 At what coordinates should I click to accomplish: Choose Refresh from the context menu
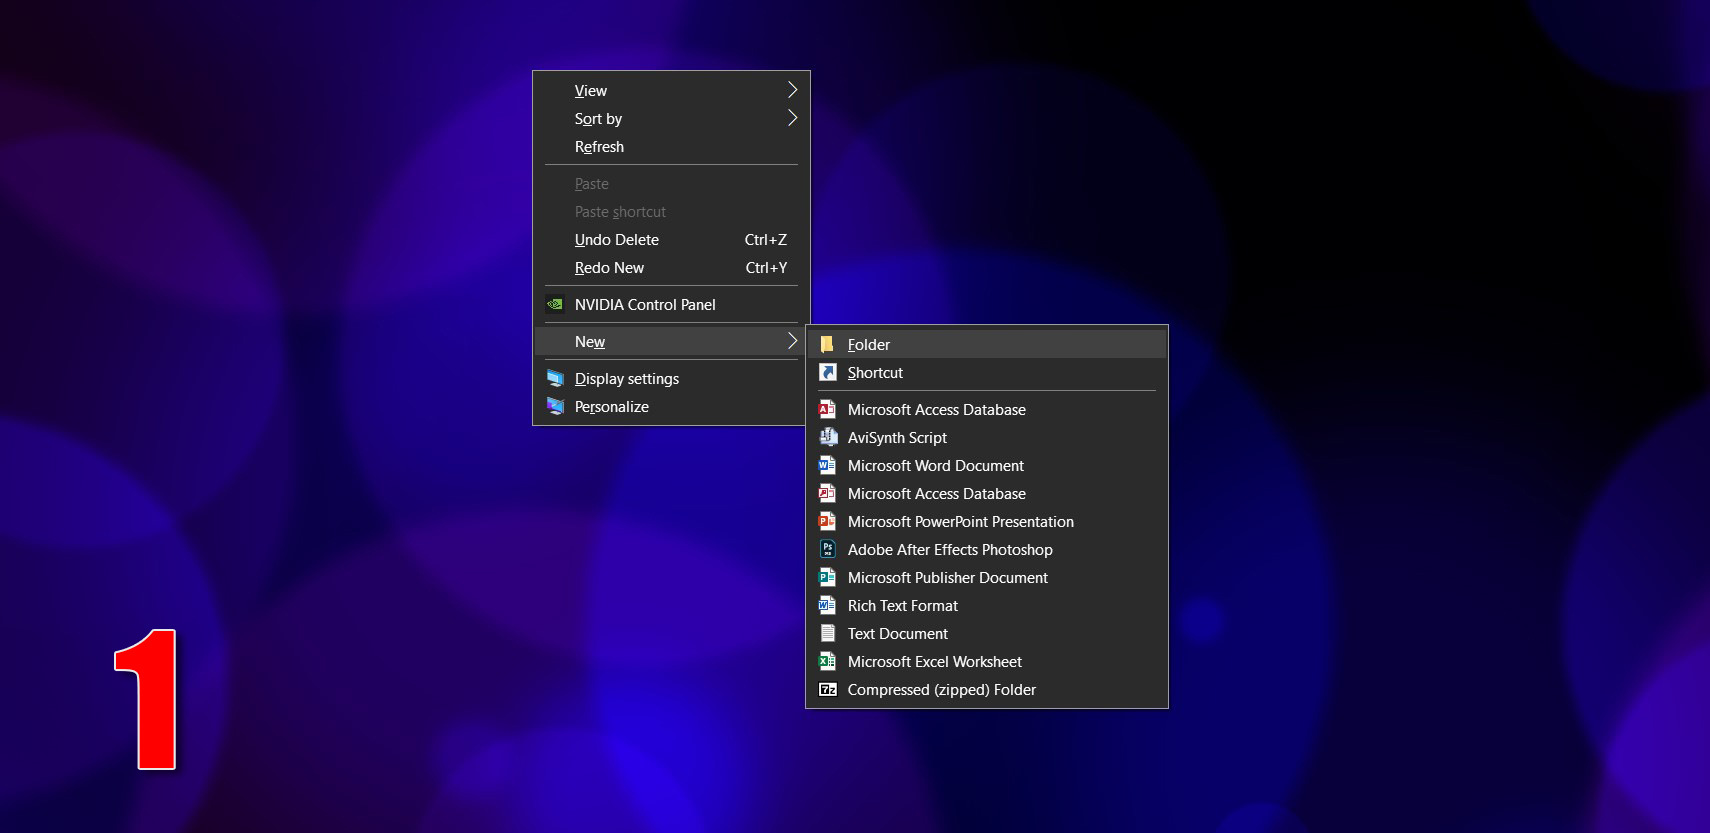pyautogui.click(x=671, y=146)
